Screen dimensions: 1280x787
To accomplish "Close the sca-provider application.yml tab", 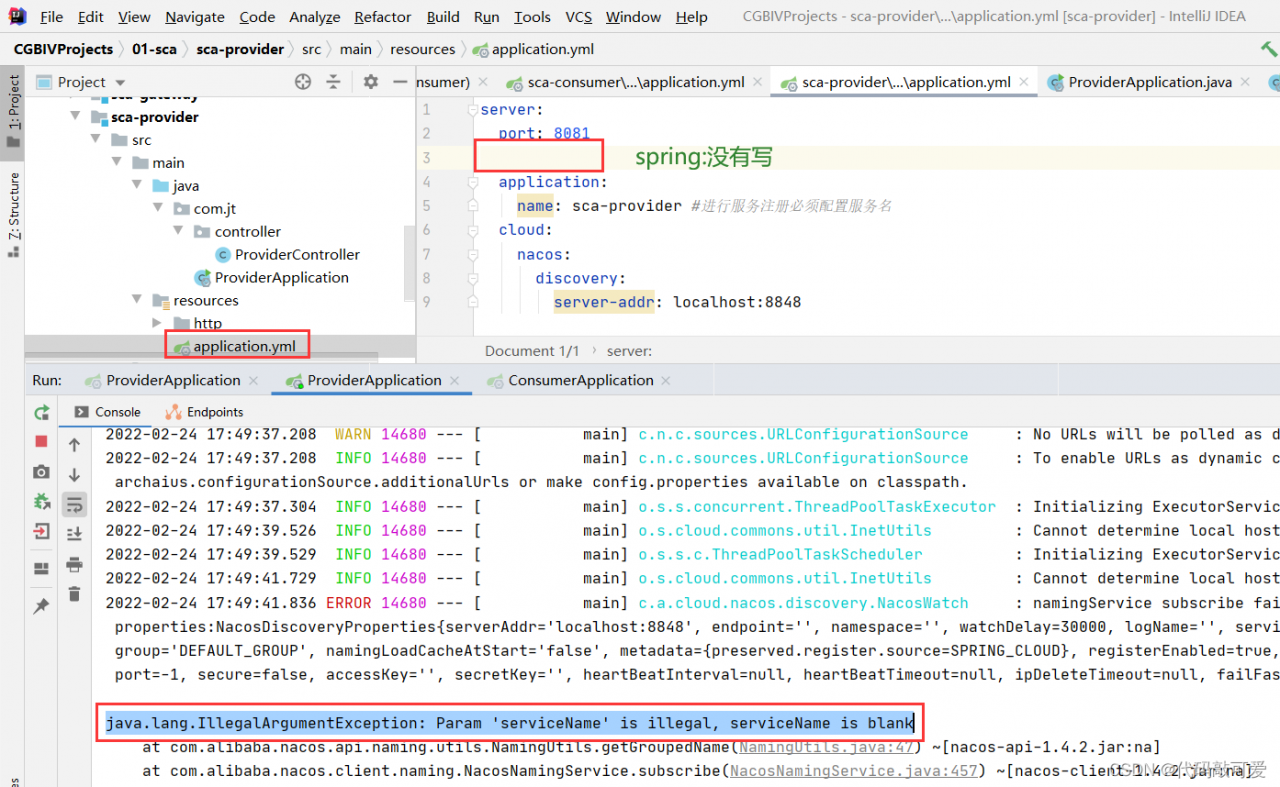I will pyautogui.click(x=1026, y=82).
